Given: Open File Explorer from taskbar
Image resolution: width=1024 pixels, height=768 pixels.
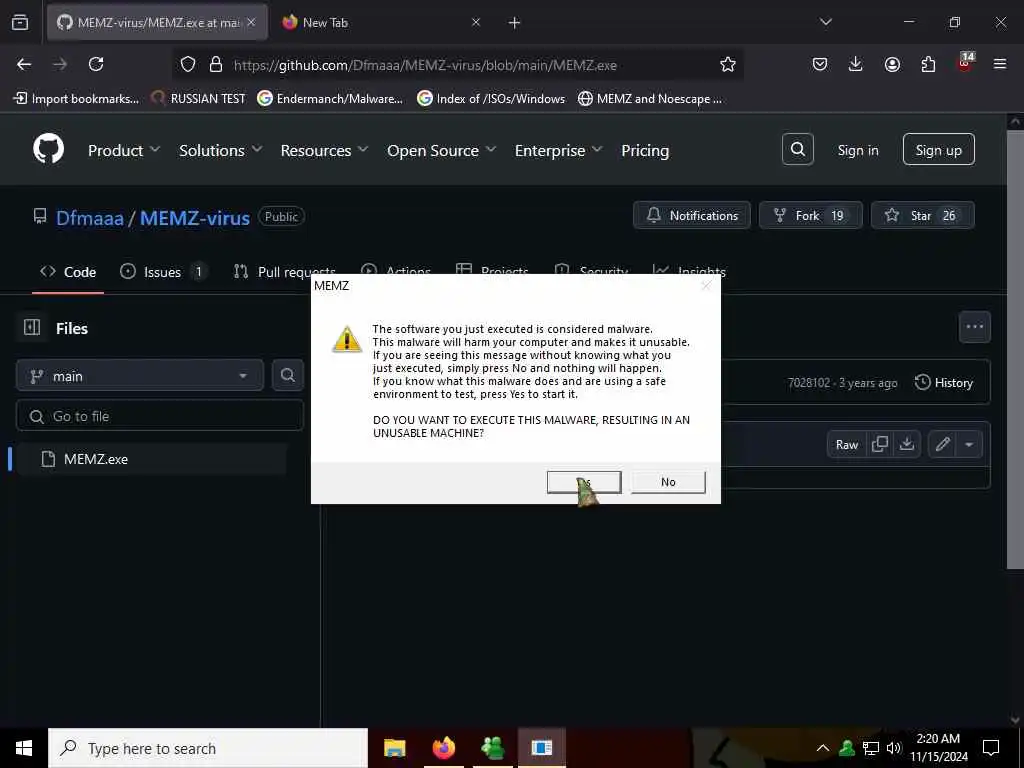Looking at the screenshot, I should 394,748.
